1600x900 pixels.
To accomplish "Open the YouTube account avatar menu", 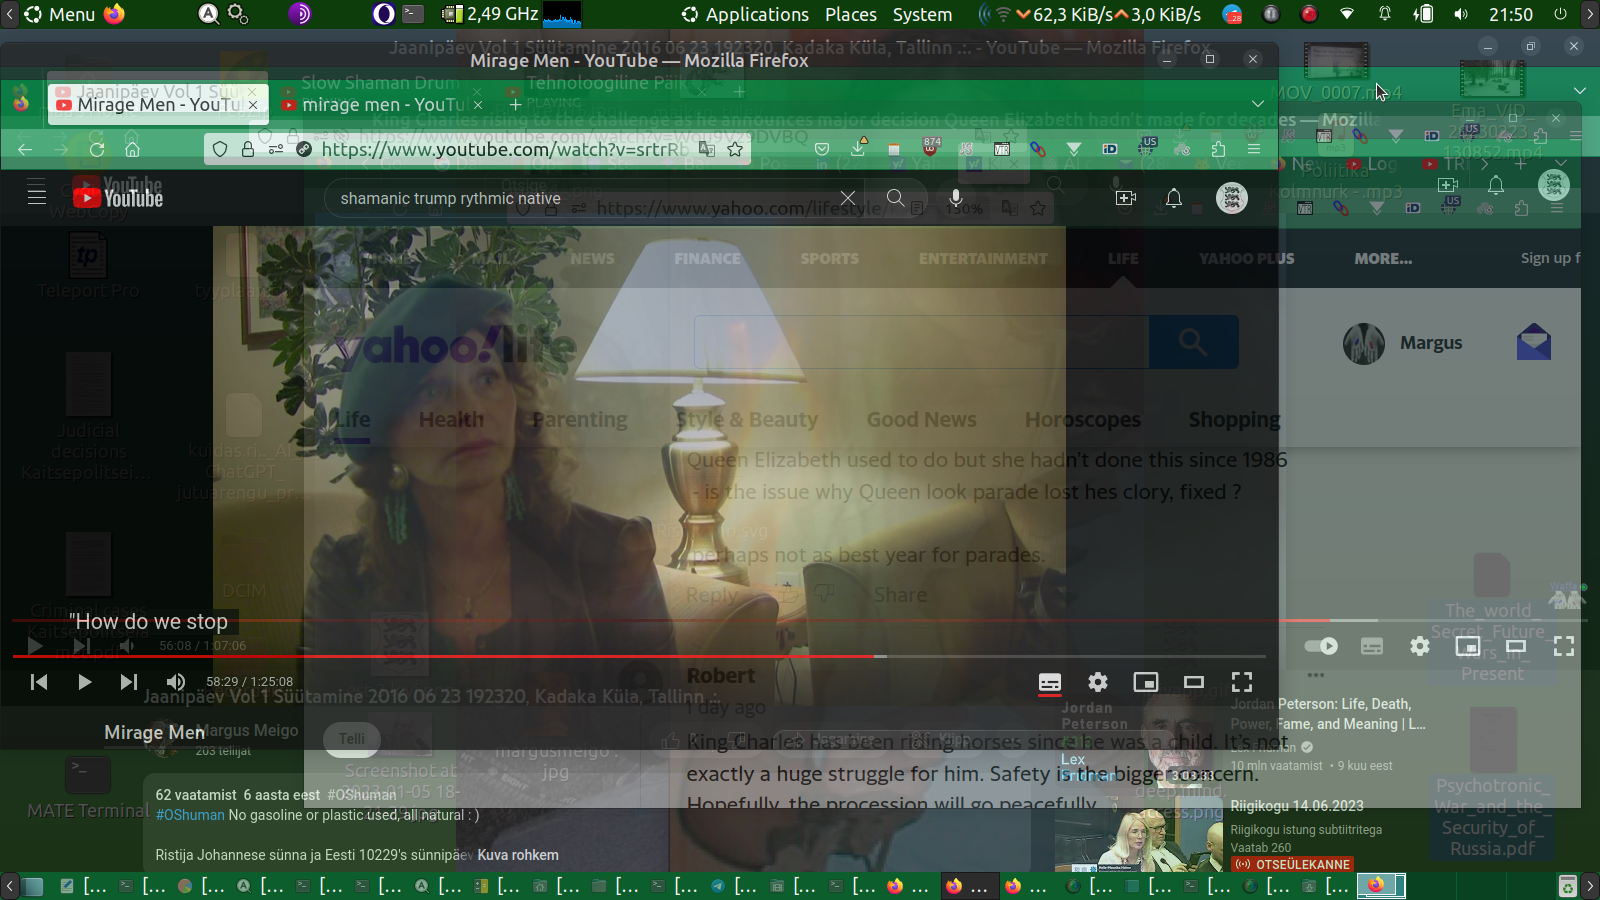I will point(1232,198).
